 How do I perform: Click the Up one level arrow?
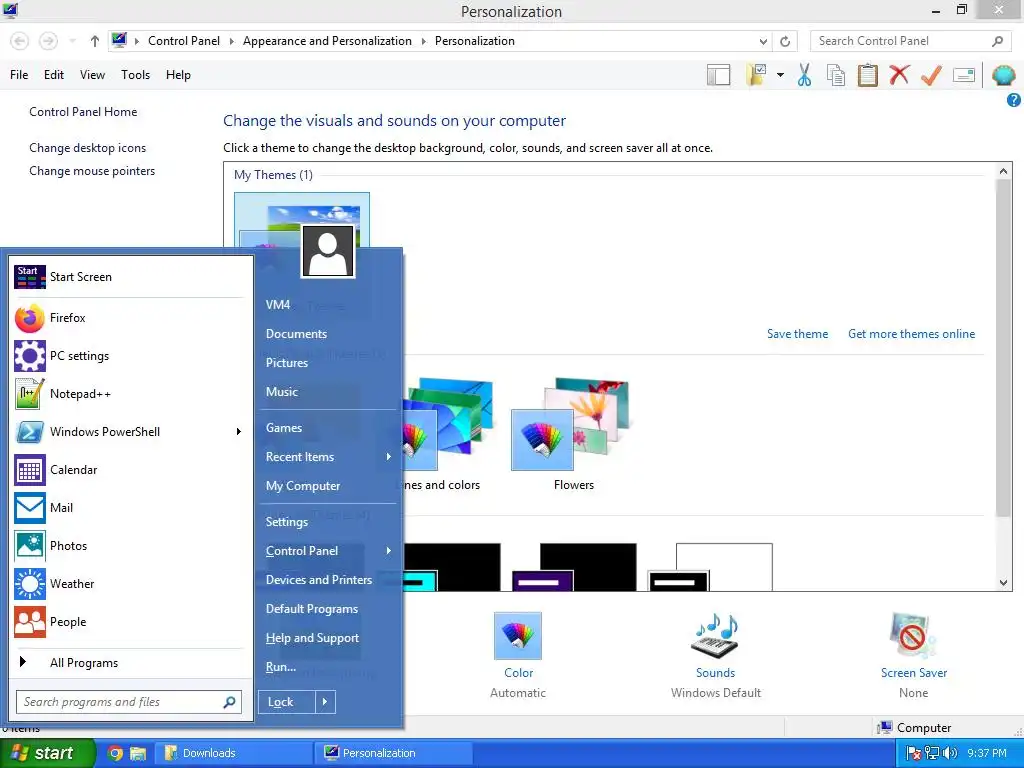95,41
